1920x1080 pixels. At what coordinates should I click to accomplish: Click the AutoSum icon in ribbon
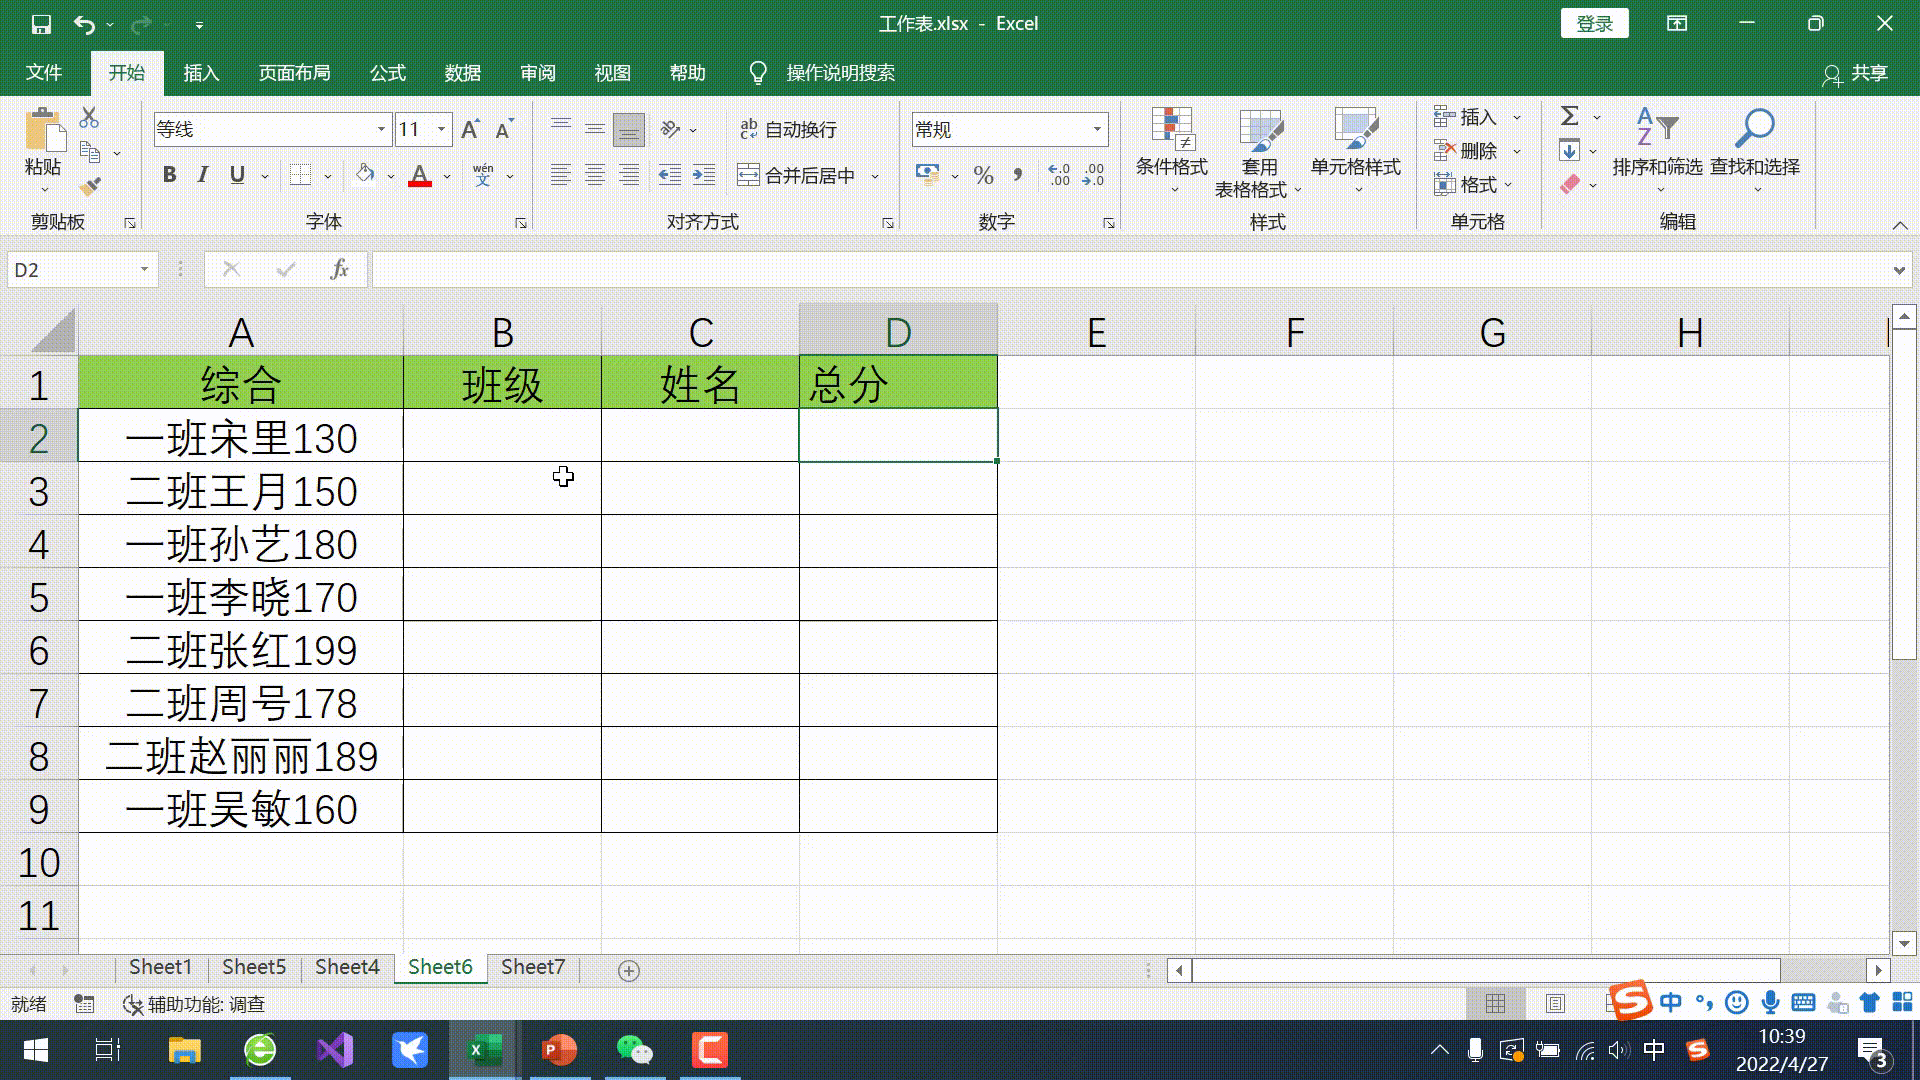[1572, 116]
